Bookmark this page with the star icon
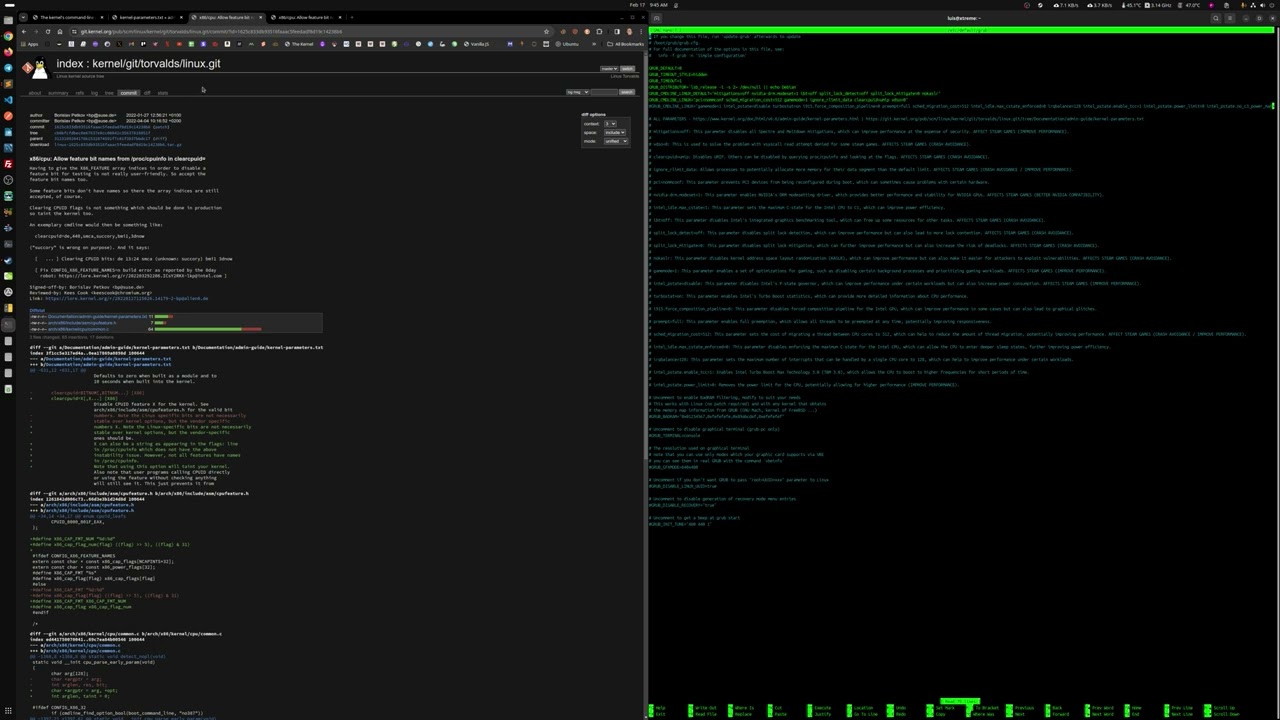1280x720 pixels. coord(546,31)
